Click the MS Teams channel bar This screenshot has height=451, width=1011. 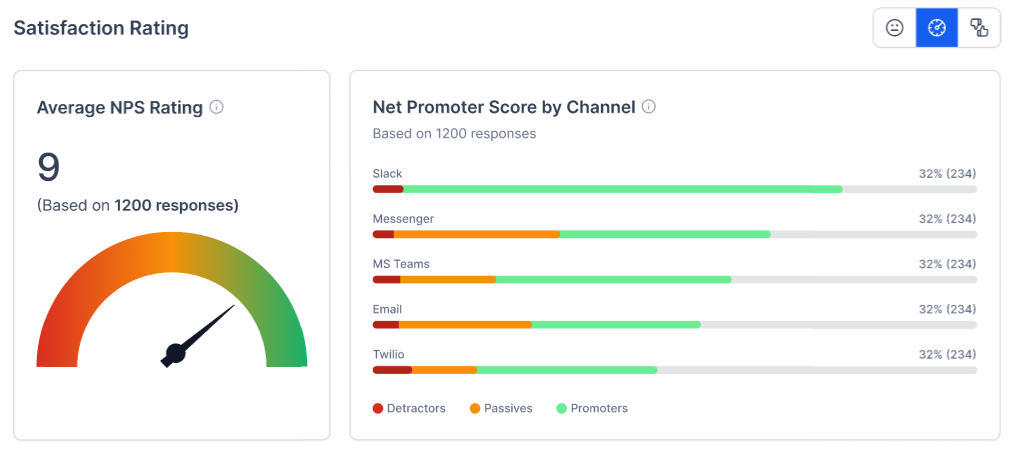[x=674, y=279]
